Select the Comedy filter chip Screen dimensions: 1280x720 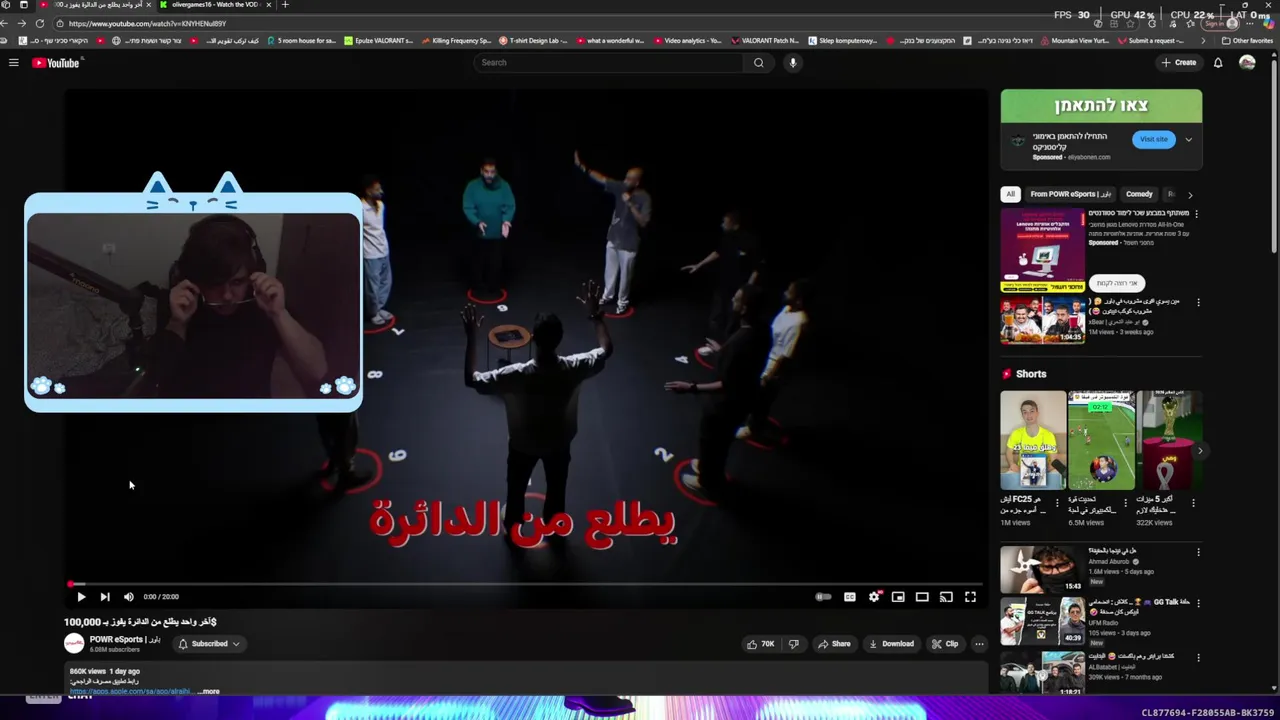tap(1139, 194)
